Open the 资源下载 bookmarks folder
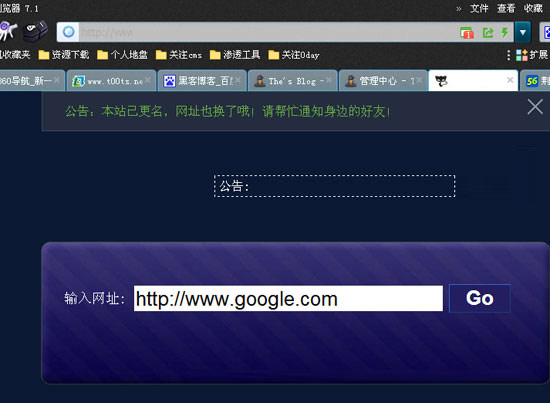Image resolution: width=550 pixels, height=403 pixels. pos(63,55)
